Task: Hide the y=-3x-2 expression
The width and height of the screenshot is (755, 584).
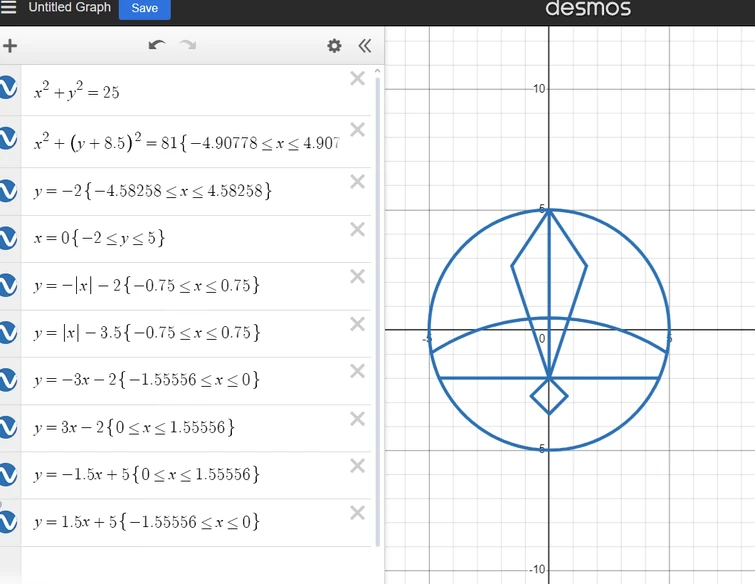Action: point(8,380)
